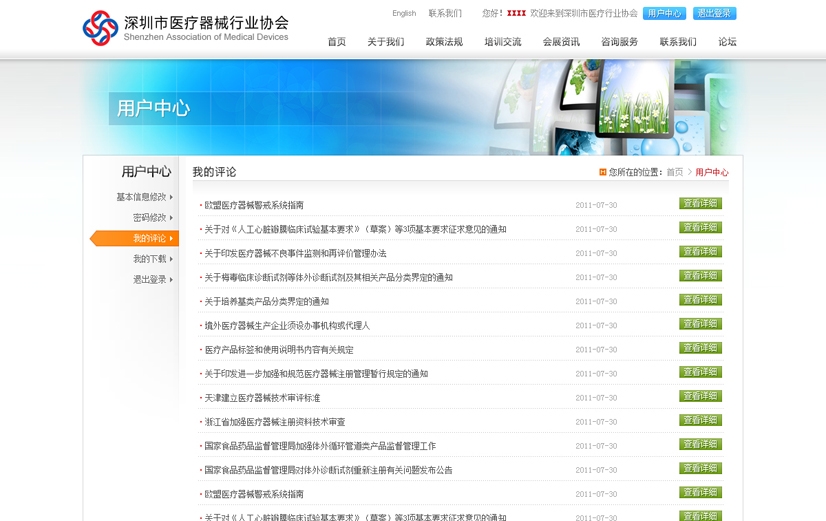Viewport: 826px width, 521px height.
Task: Click 首页 link in the breadcrumb
Action: tap(675, 173)
